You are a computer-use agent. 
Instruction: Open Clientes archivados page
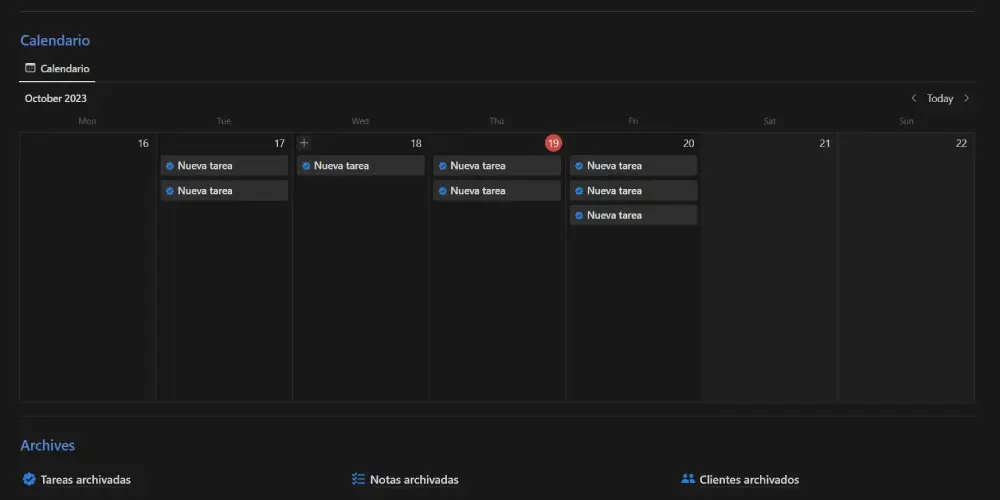pyautogui.click(x=749, y=480)
